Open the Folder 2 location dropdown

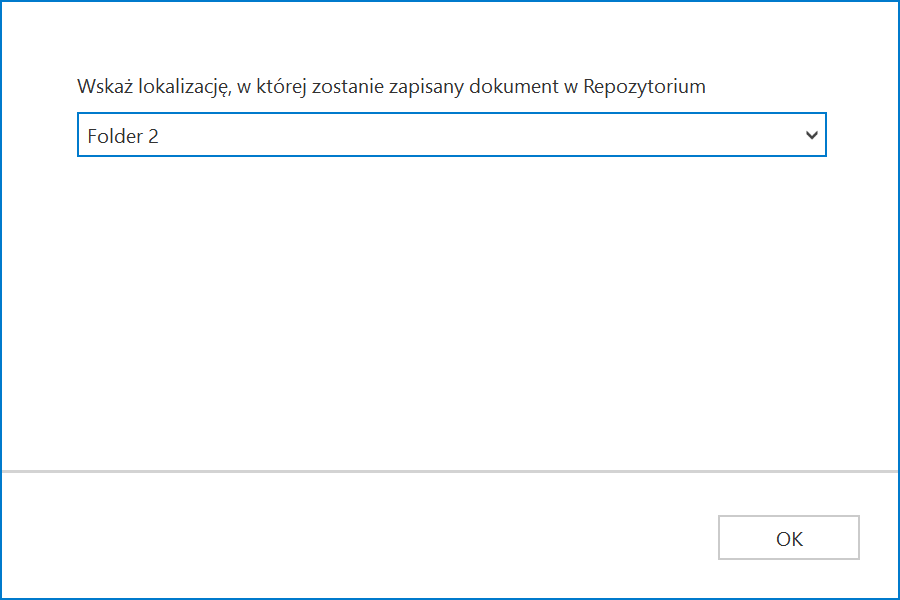[x=452, y=134]
